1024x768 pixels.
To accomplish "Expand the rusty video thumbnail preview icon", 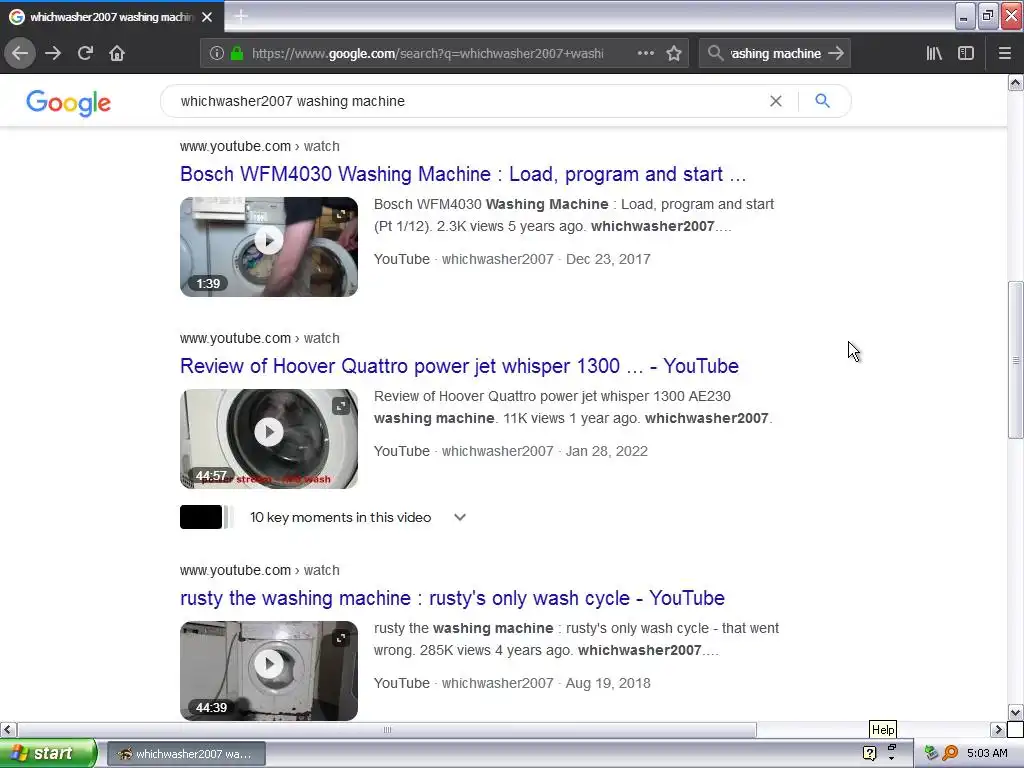I will pyautogui.click(x=342, y=638).
